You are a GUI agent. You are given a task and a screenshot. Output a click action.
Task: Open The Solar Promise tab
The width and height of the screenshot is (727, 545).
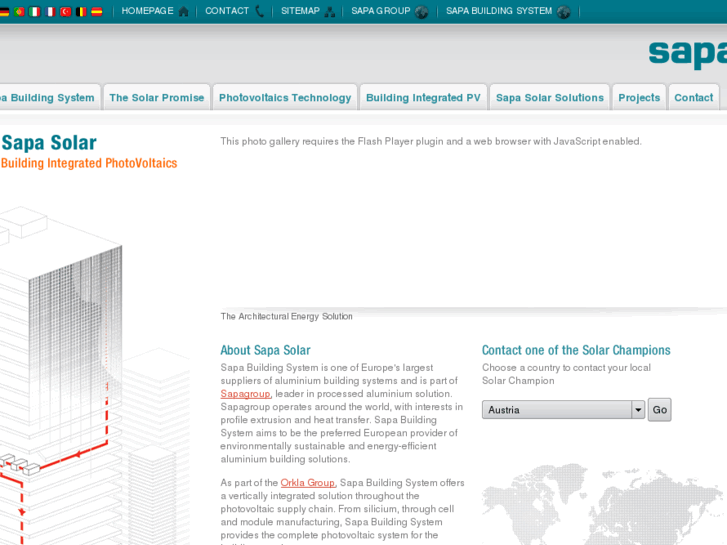(157, 97)
